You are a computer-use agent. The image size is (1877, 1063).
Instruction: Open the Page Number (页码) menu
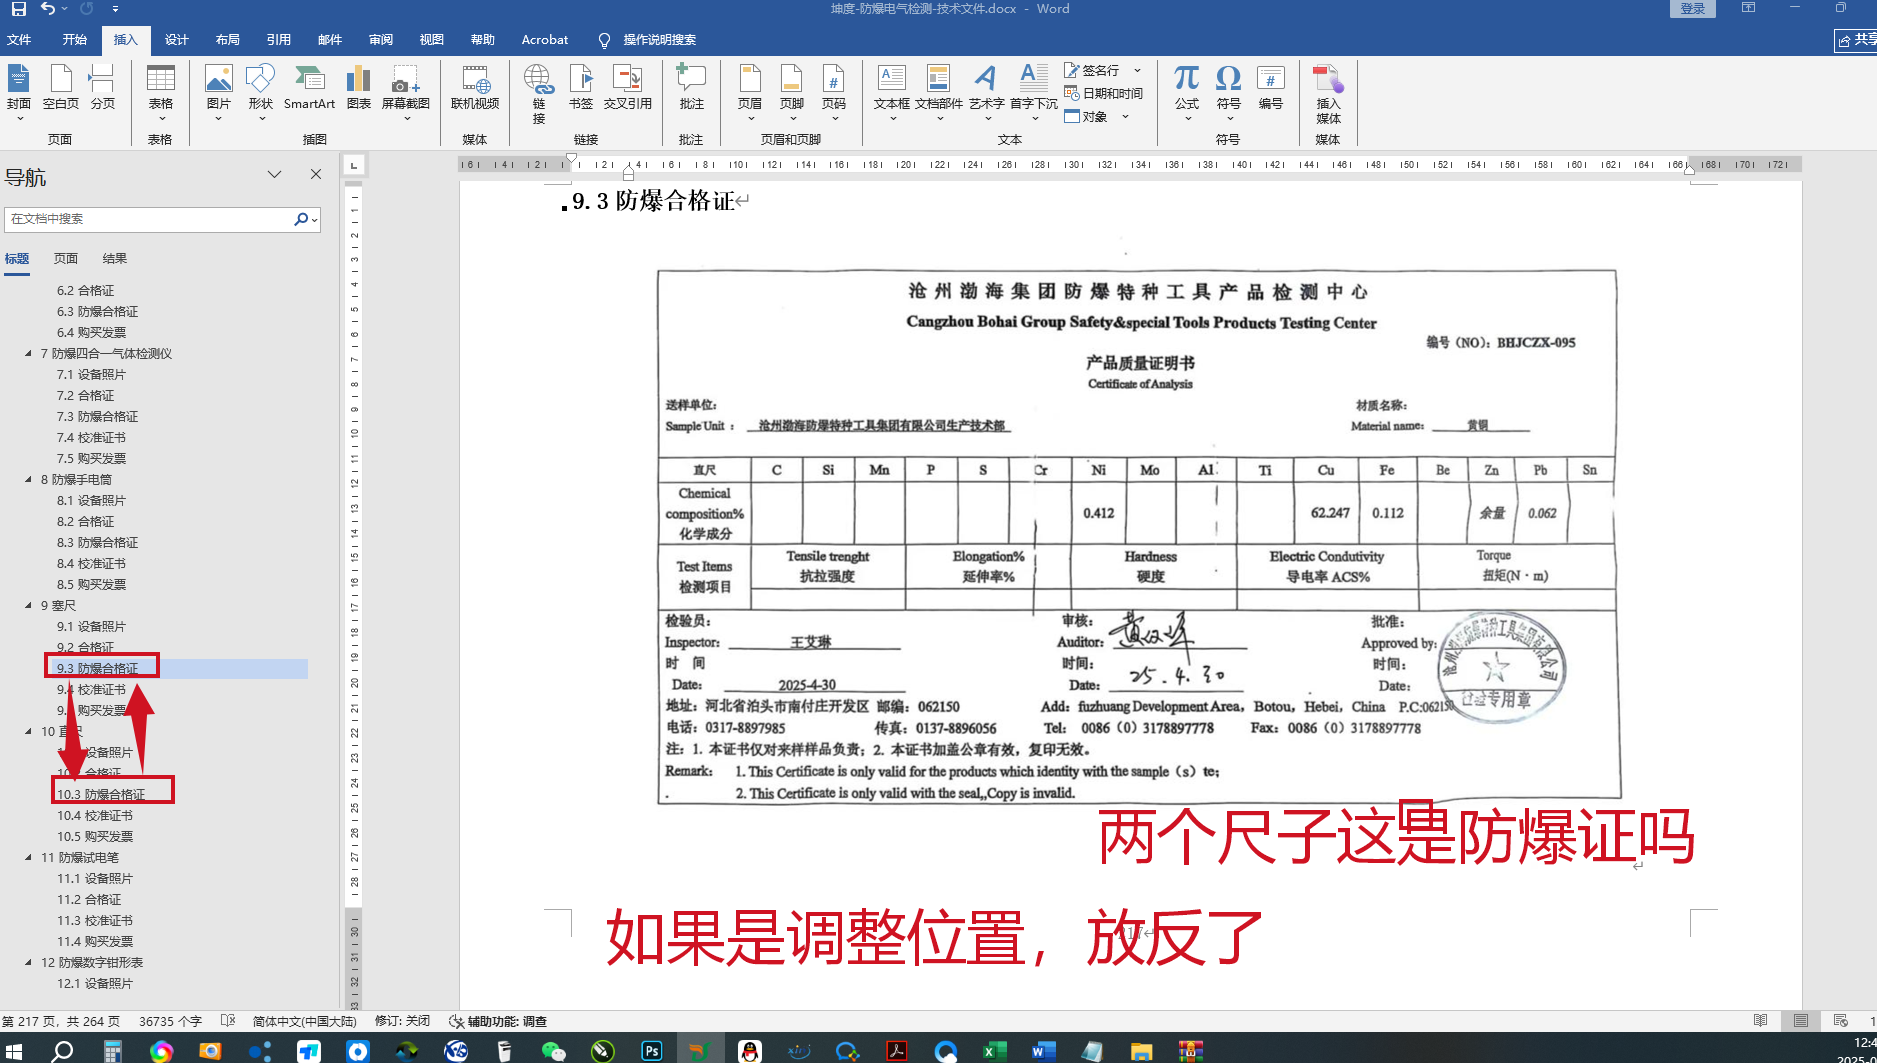click(x=834, y=92)
